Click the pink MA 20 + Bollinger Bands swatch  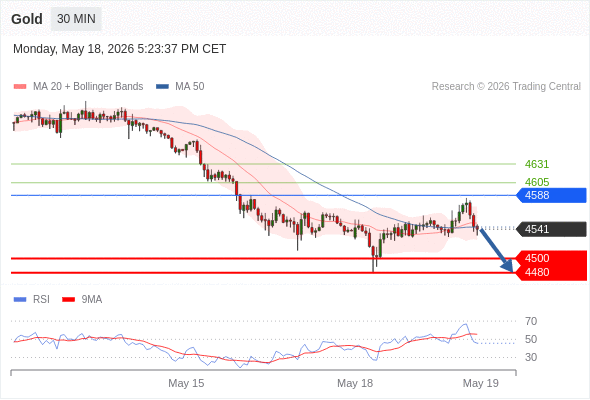pyautogui.click(x=20, y=87)
